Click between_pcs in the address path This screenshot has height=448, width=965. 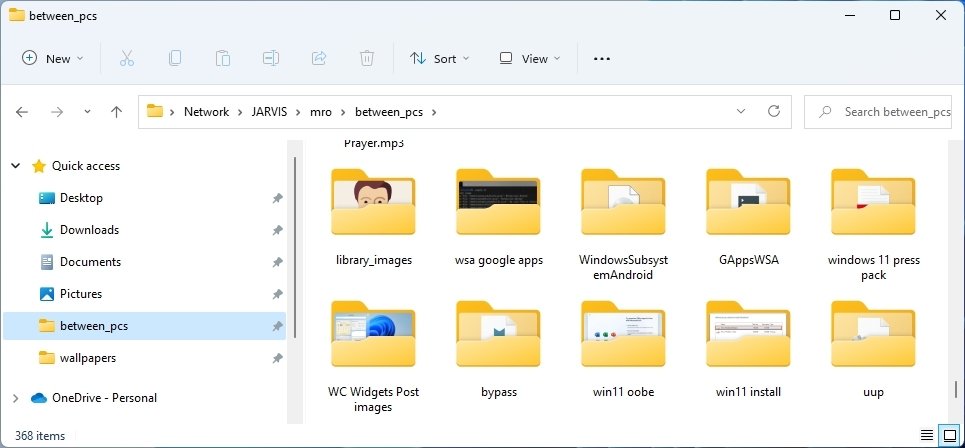(x=389, y=112)
